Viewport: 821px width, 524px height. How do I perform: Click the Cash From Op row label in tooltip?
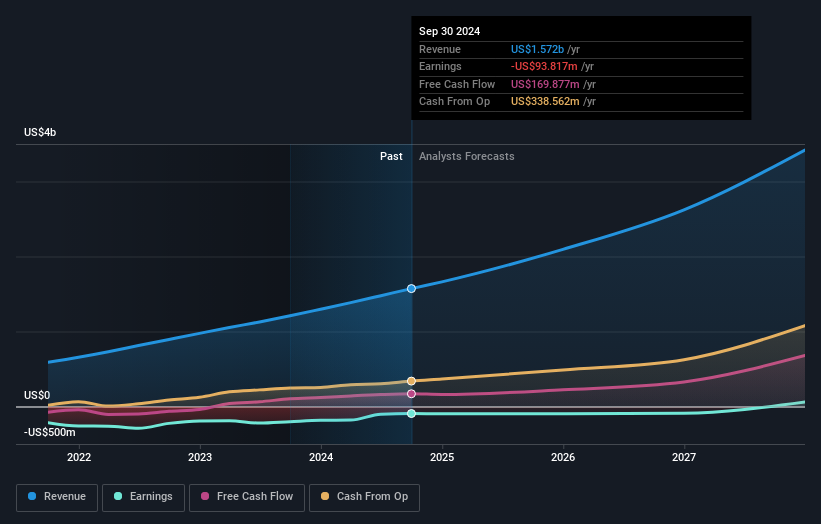[454, 102]
